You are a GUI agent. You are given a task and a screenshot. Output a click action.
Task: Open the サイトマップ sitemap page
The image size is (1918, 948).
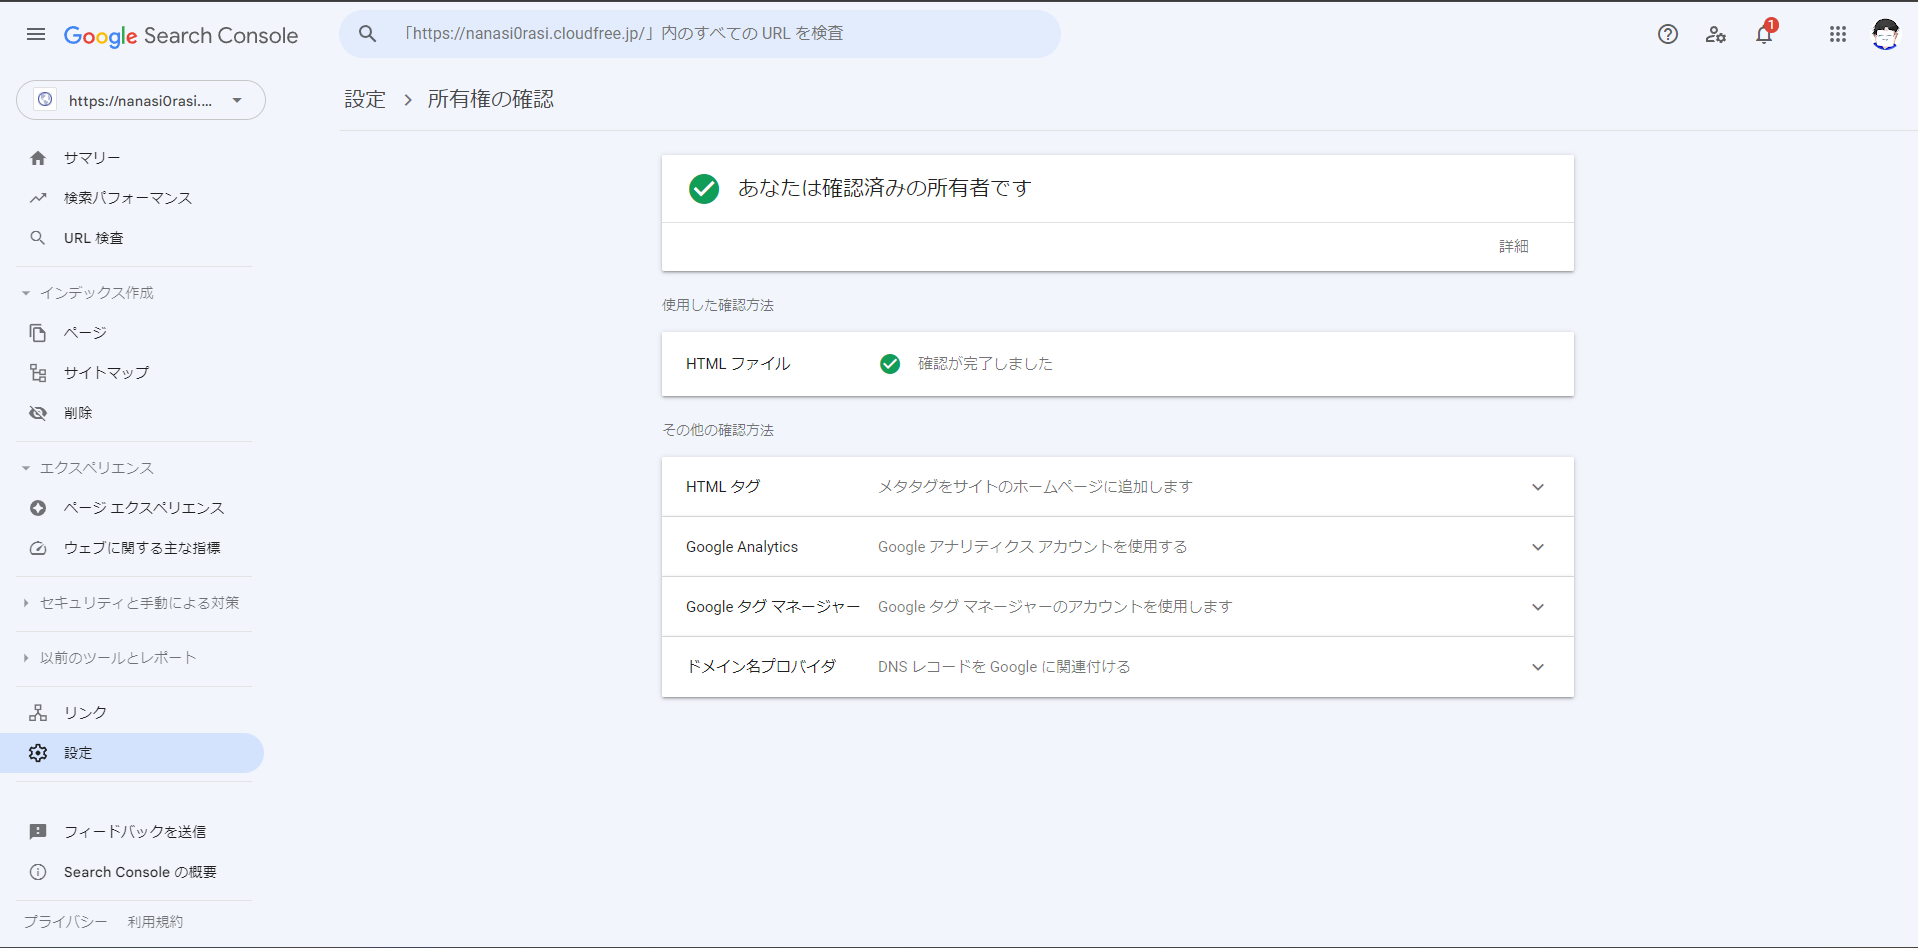tap(106, 373)
